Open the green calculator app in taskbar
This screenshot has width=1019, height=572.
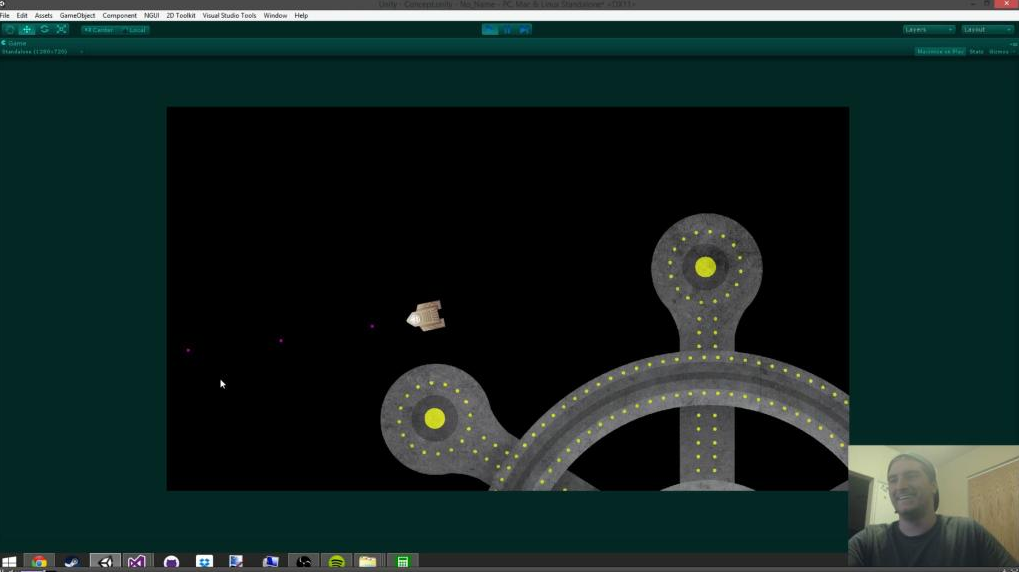coord(402,562)
